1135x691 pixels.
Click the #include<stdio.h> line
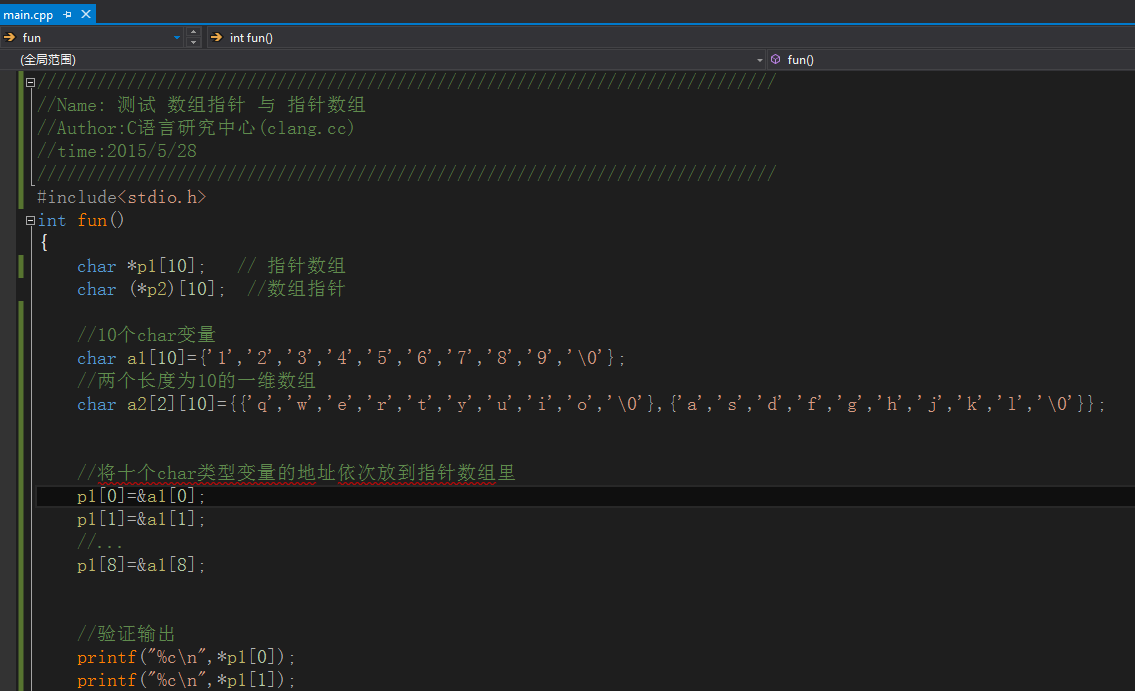[x=121, y=198]
